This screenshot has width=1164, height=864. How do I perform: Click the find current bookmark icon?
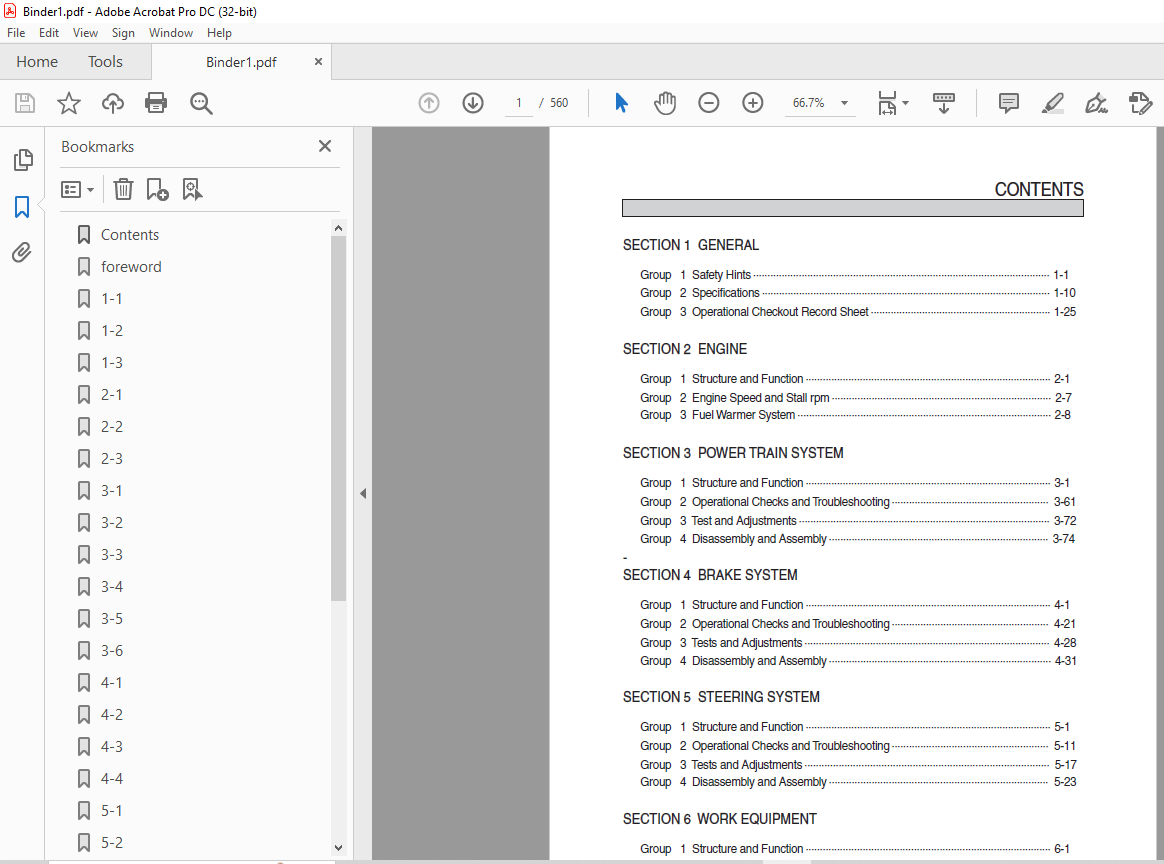click(x=192, y=189)
